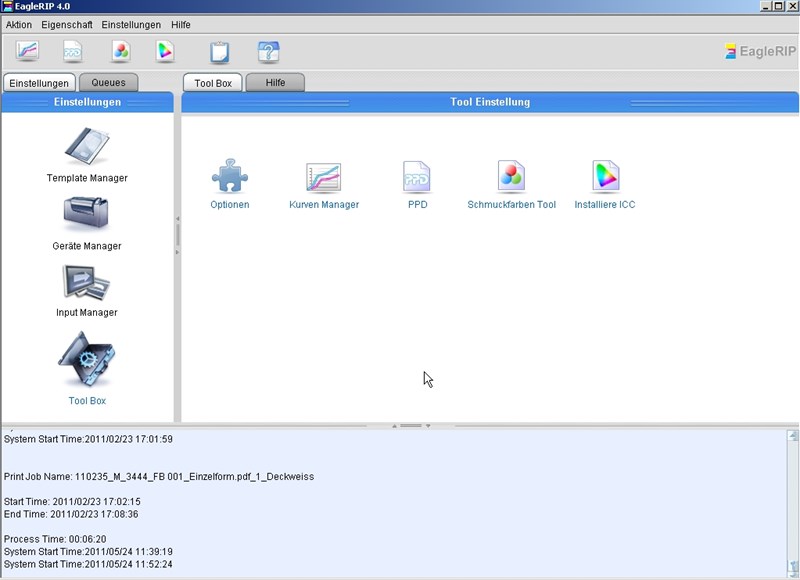This screenshot has height=580, width=800.
Task: Click the ICC install toolbar icon
Action: (x=165, y=51)
